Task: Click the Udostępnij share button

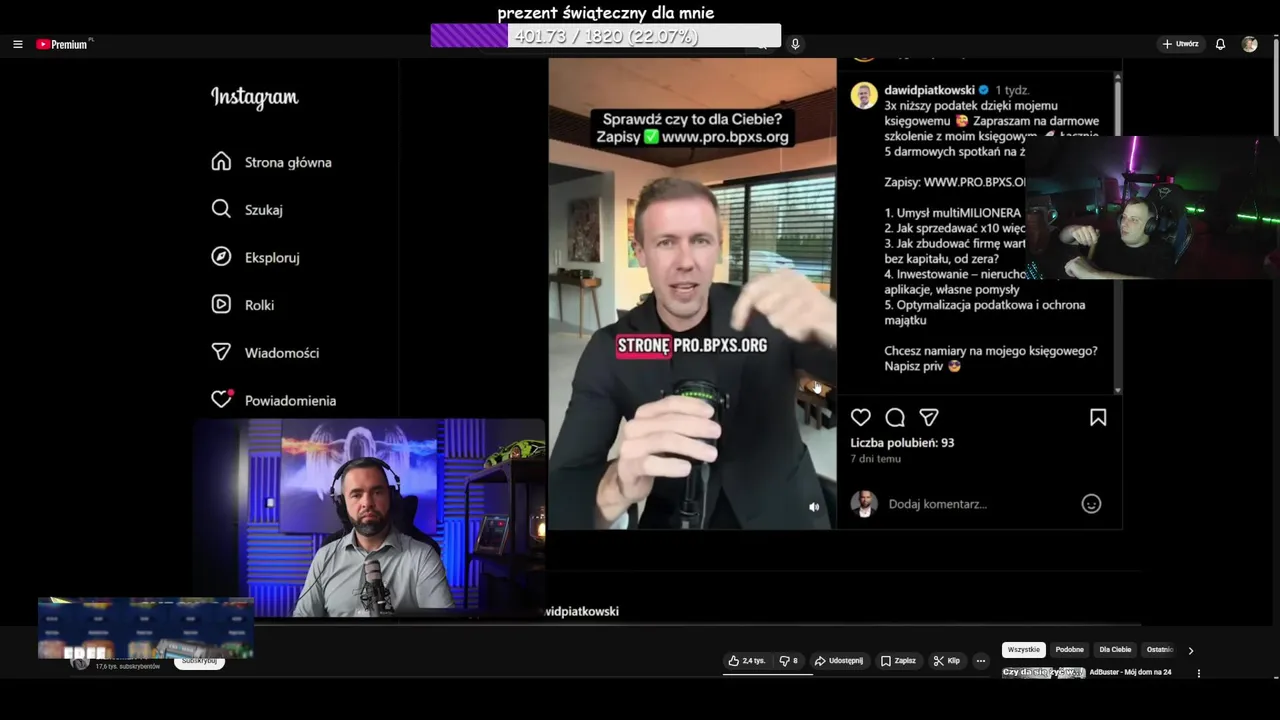Action: 839,661
